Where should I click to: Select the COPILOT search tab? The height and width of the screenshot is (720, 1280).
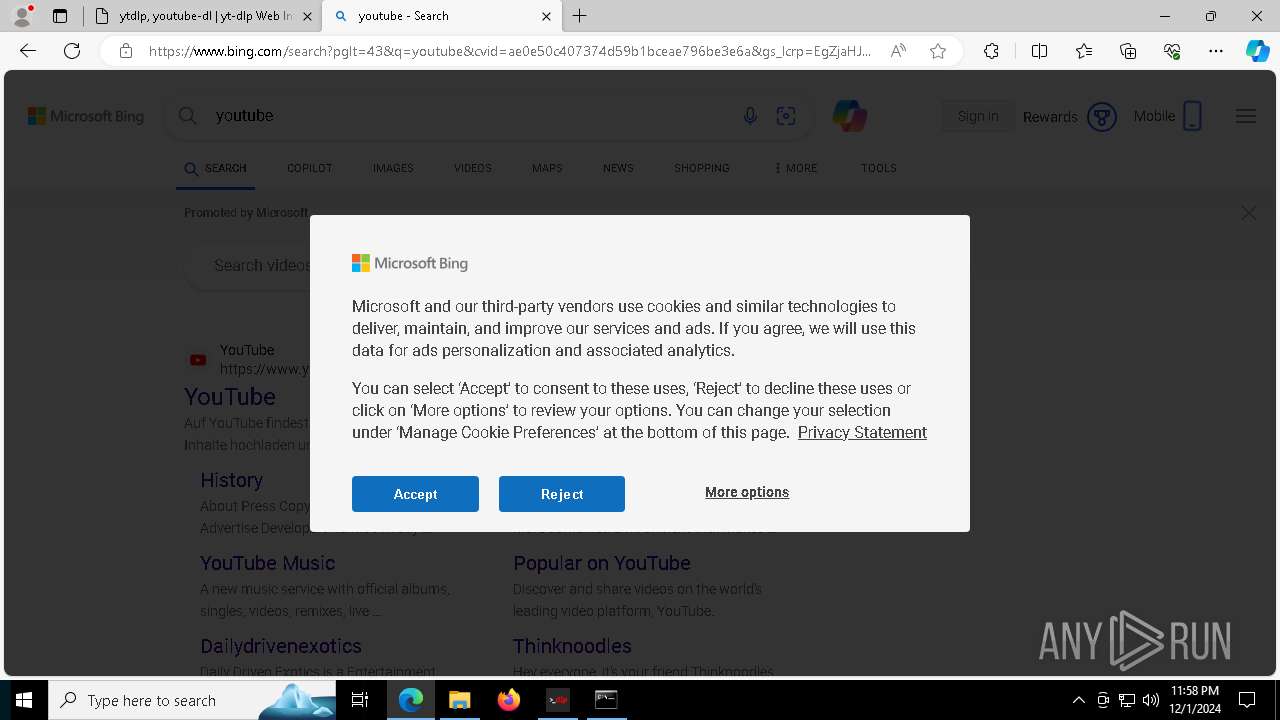pos(309,168)
